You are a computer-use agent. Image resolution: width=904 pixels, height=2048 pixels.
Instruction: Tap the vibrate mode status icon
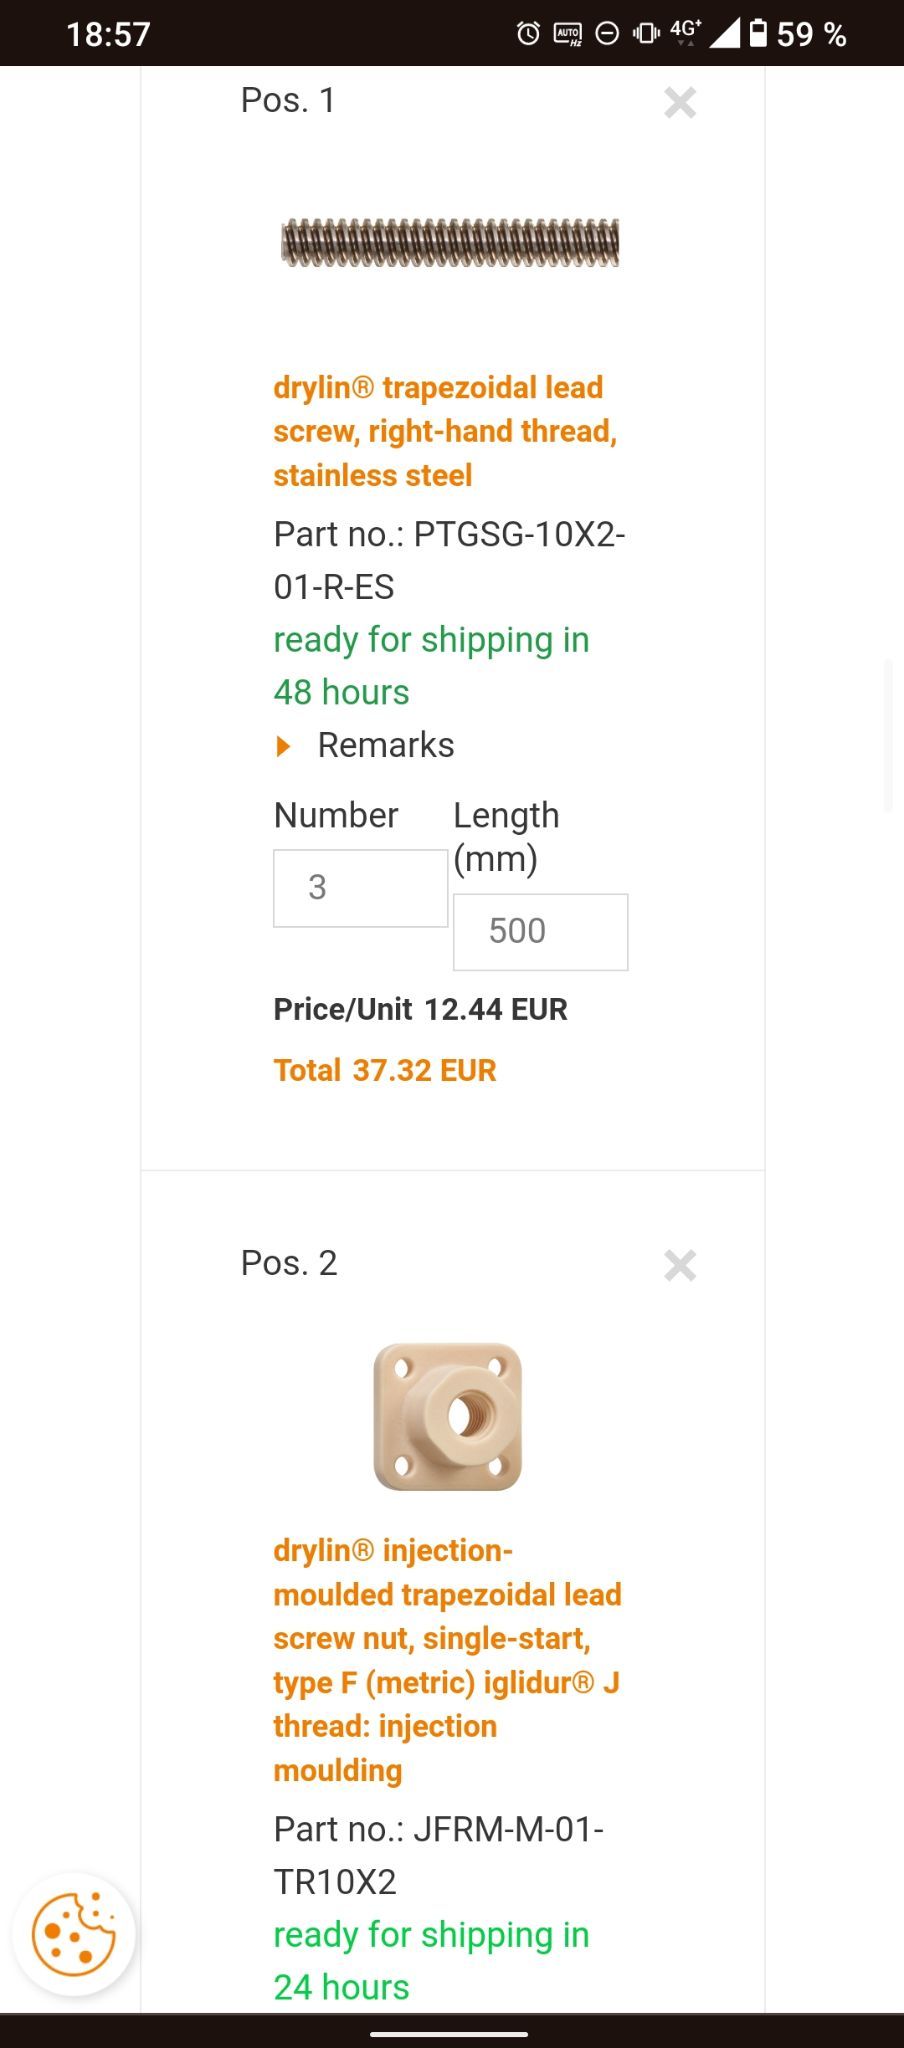click(646, 34)
